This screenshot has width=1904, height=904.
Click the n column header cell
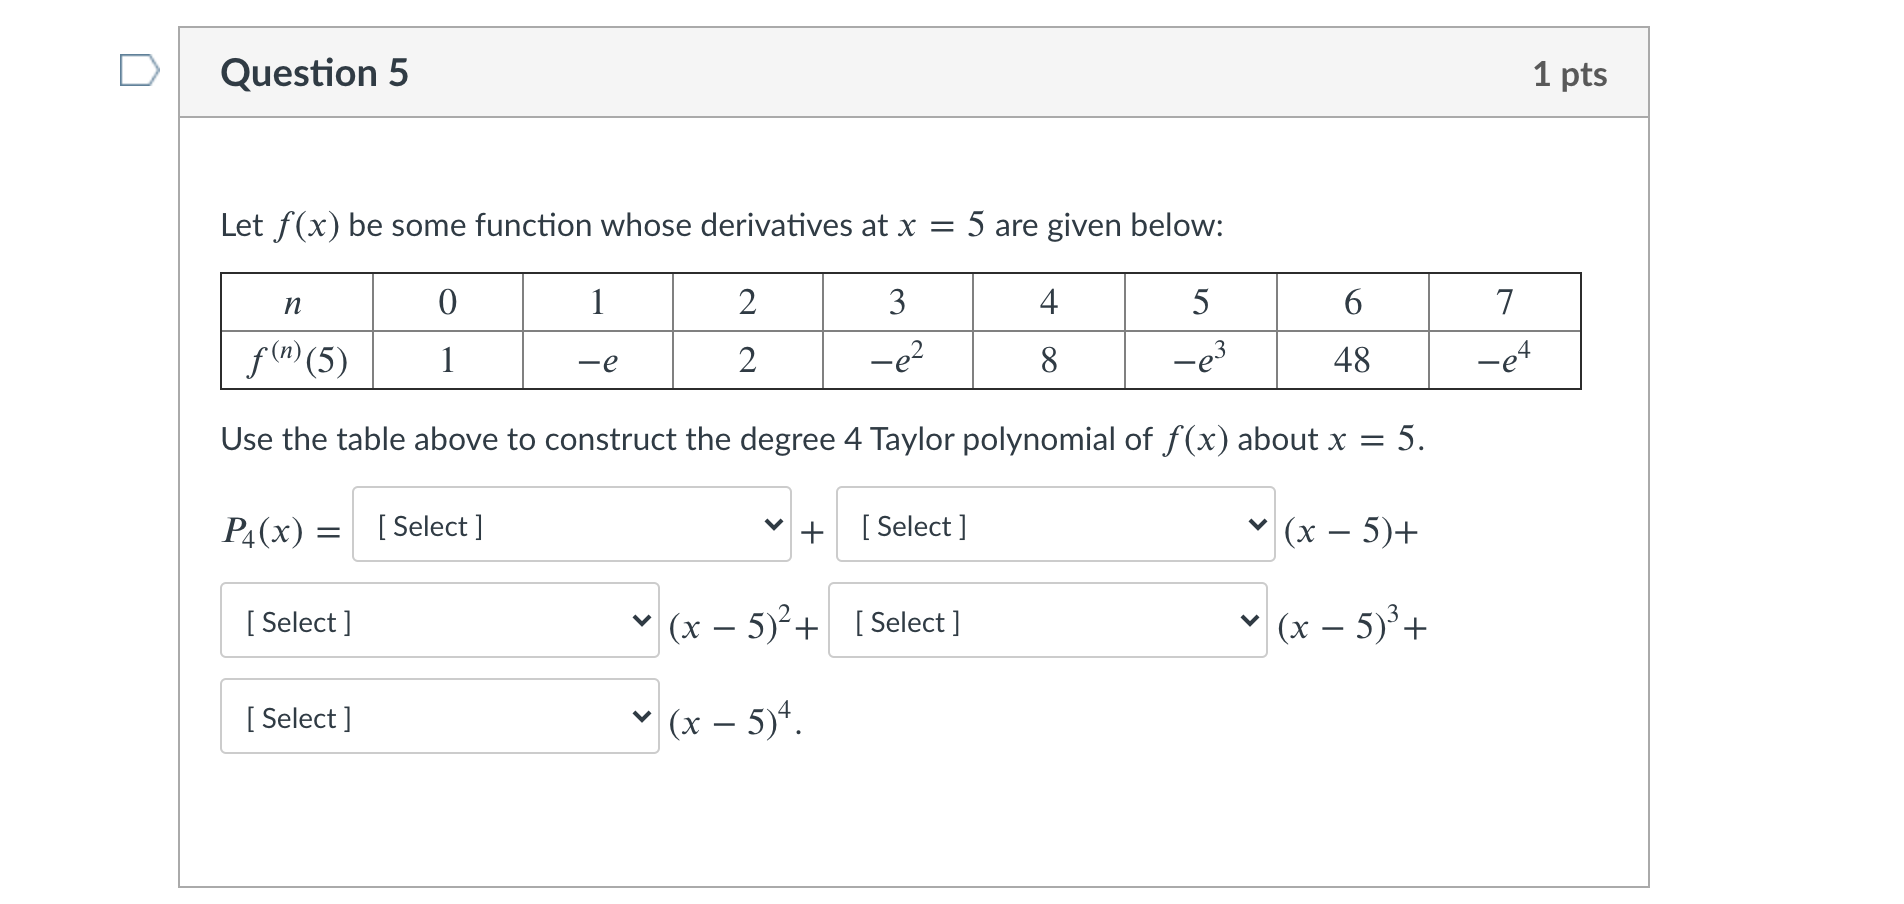tap(292, 302)
